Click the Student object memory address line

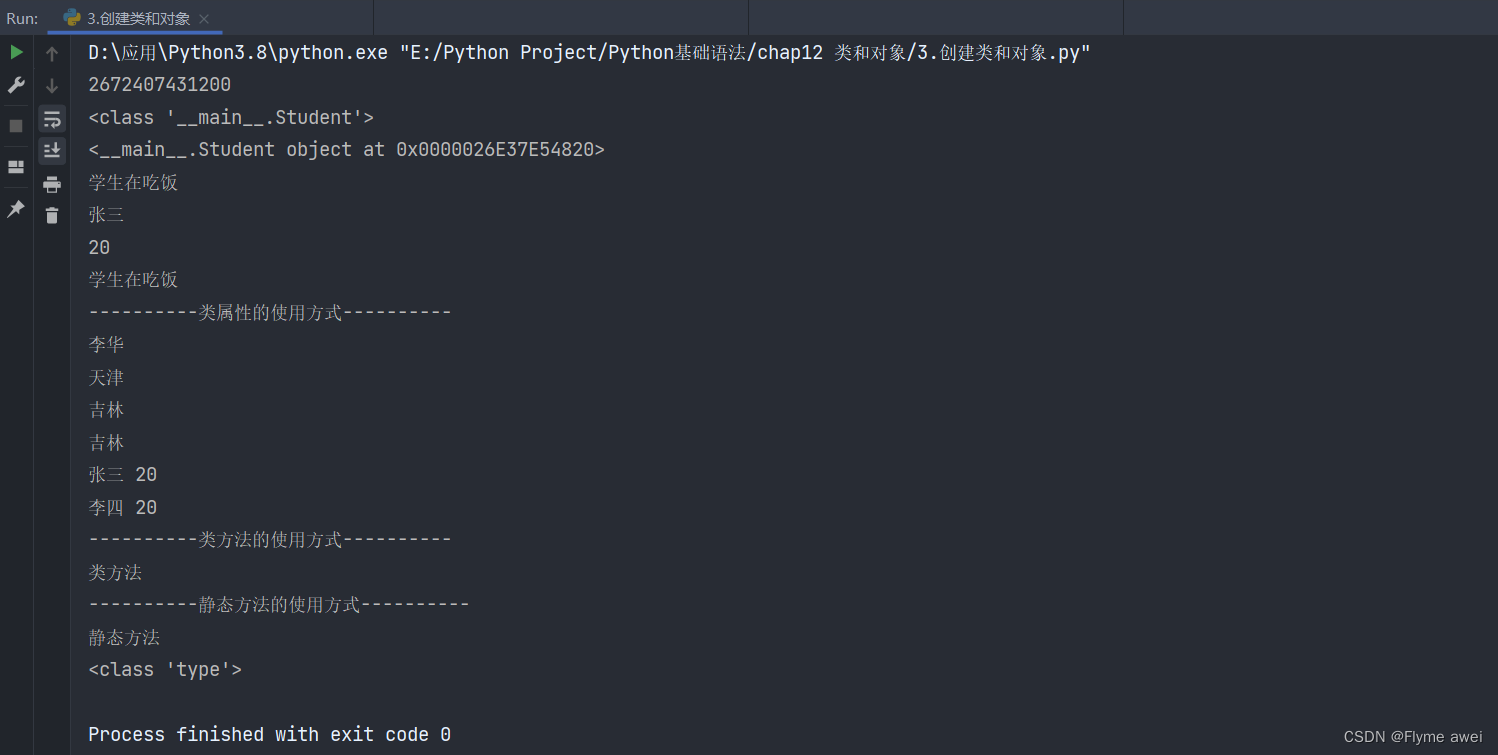coord(346,150)
